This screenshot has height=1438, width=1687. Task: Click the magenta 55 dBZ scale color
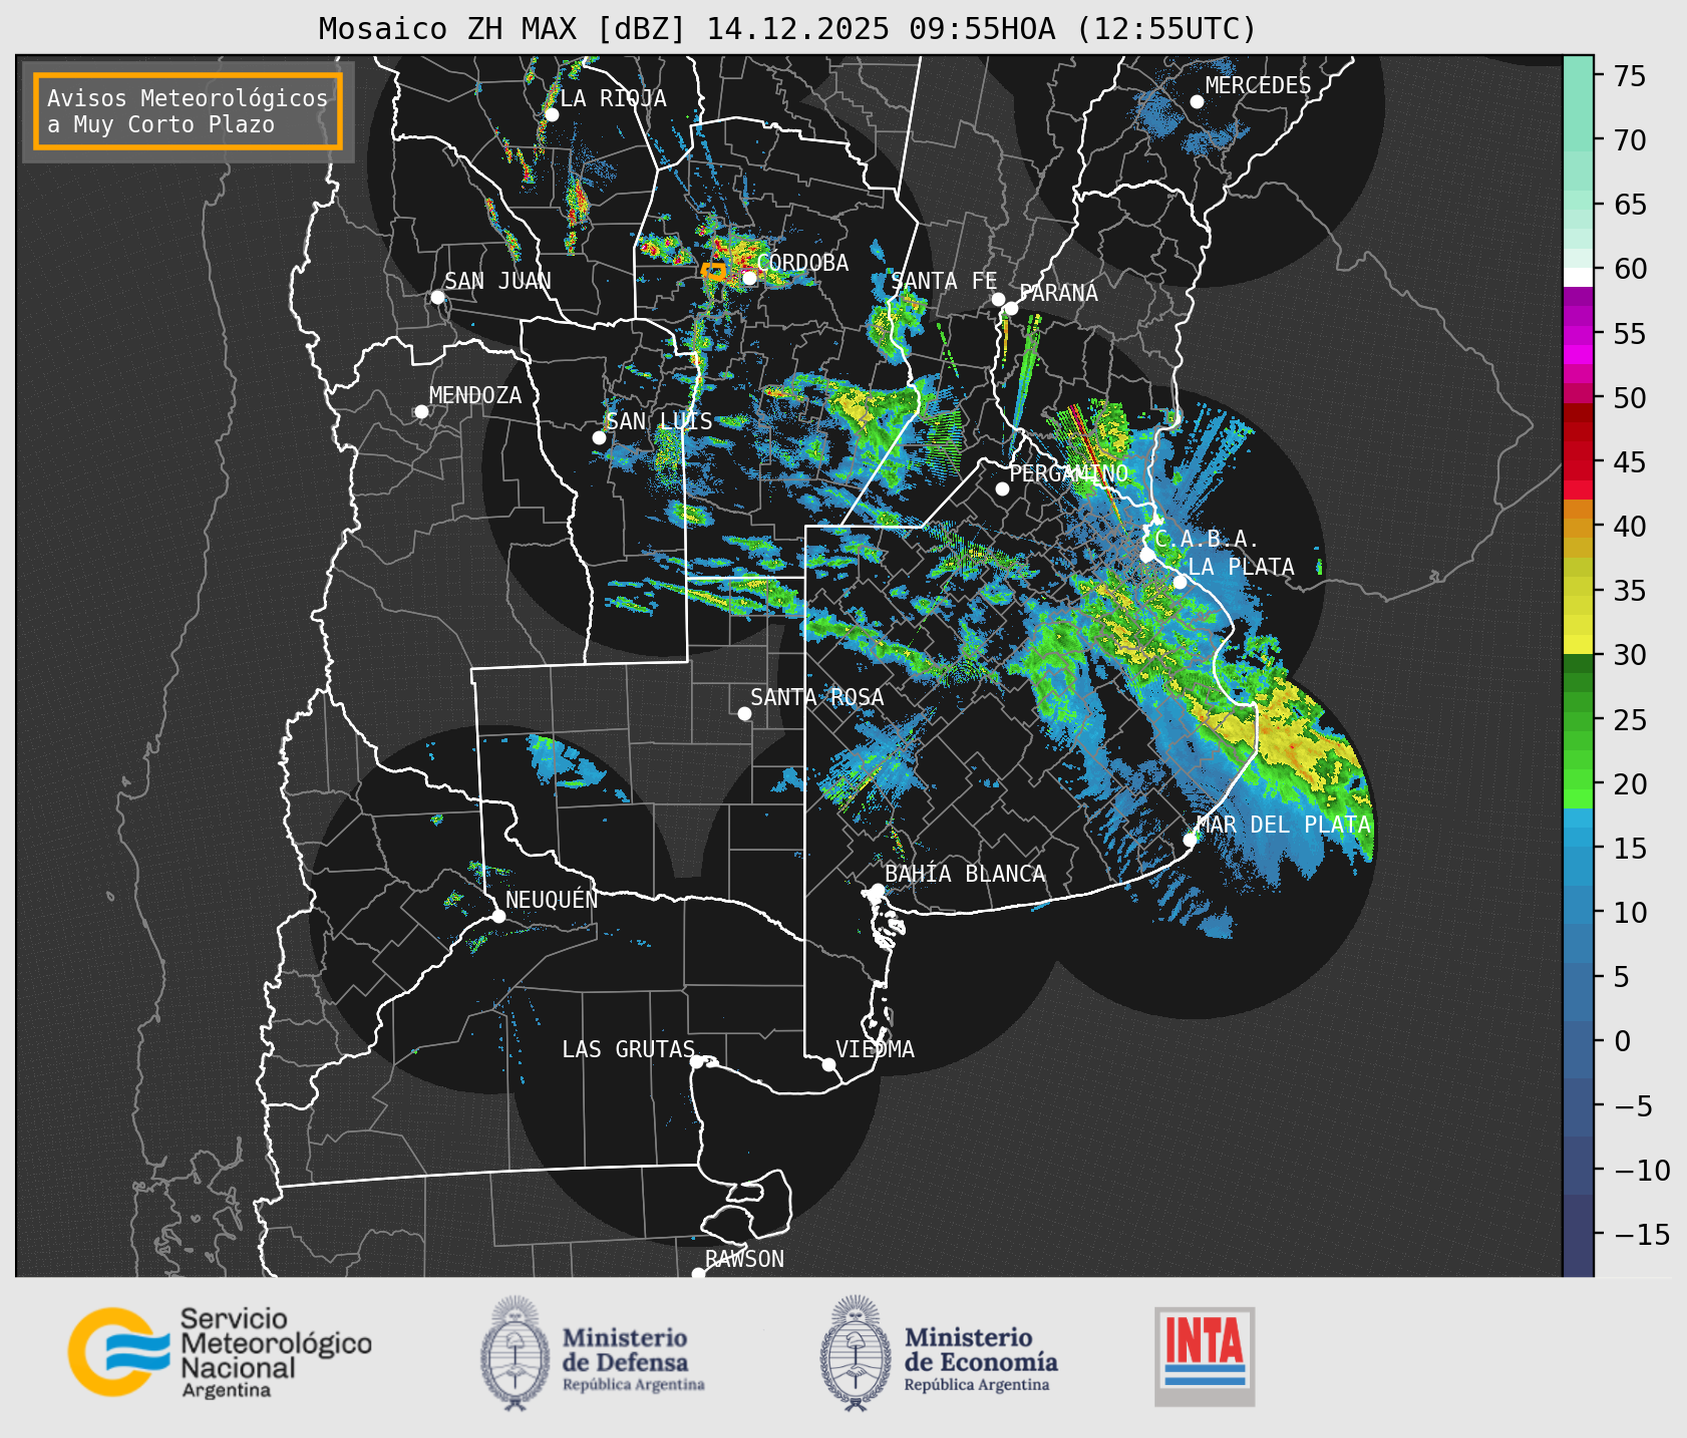coord(1578,333)
